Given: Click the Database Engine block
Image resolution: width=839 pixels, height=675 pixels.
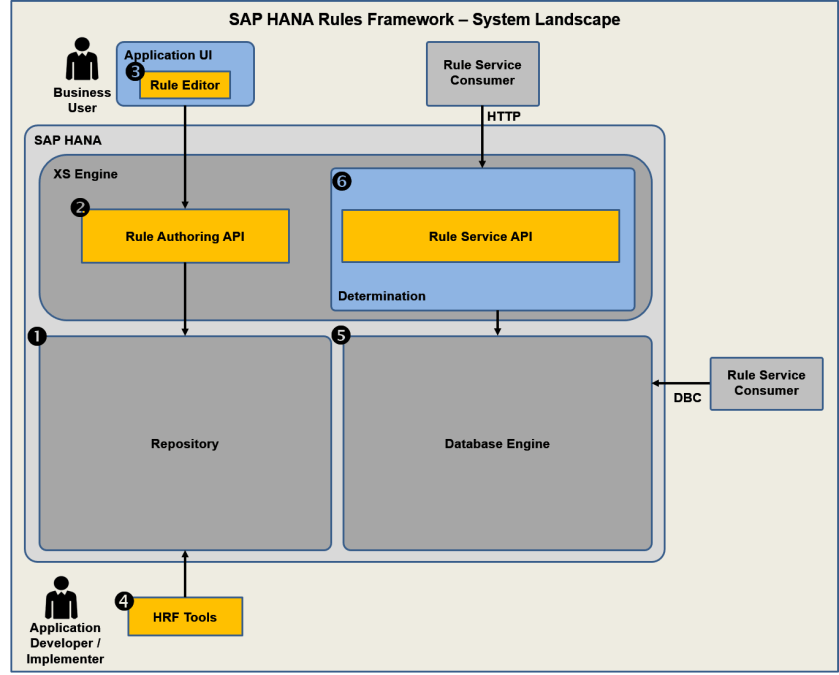Looking at the screenshot, I should [497, 443].
